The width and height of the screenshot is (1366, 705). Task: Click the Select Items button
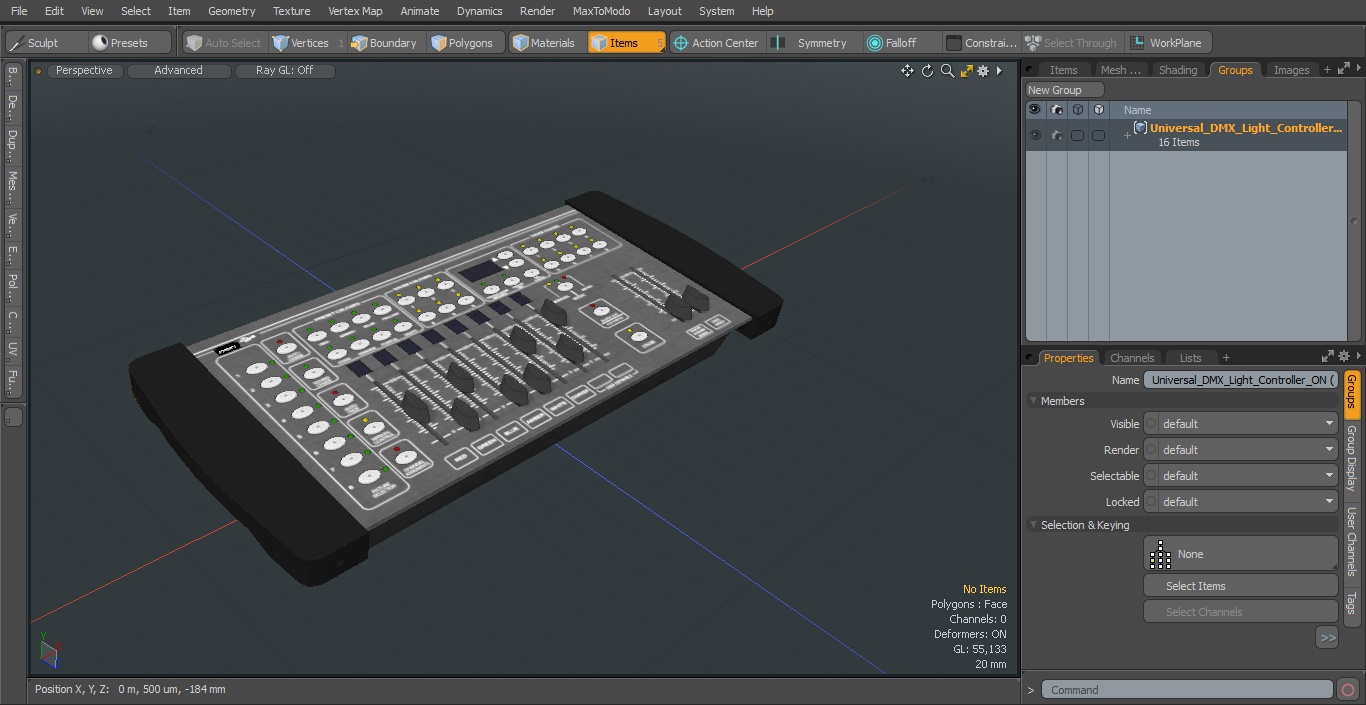click(1241, 586)
